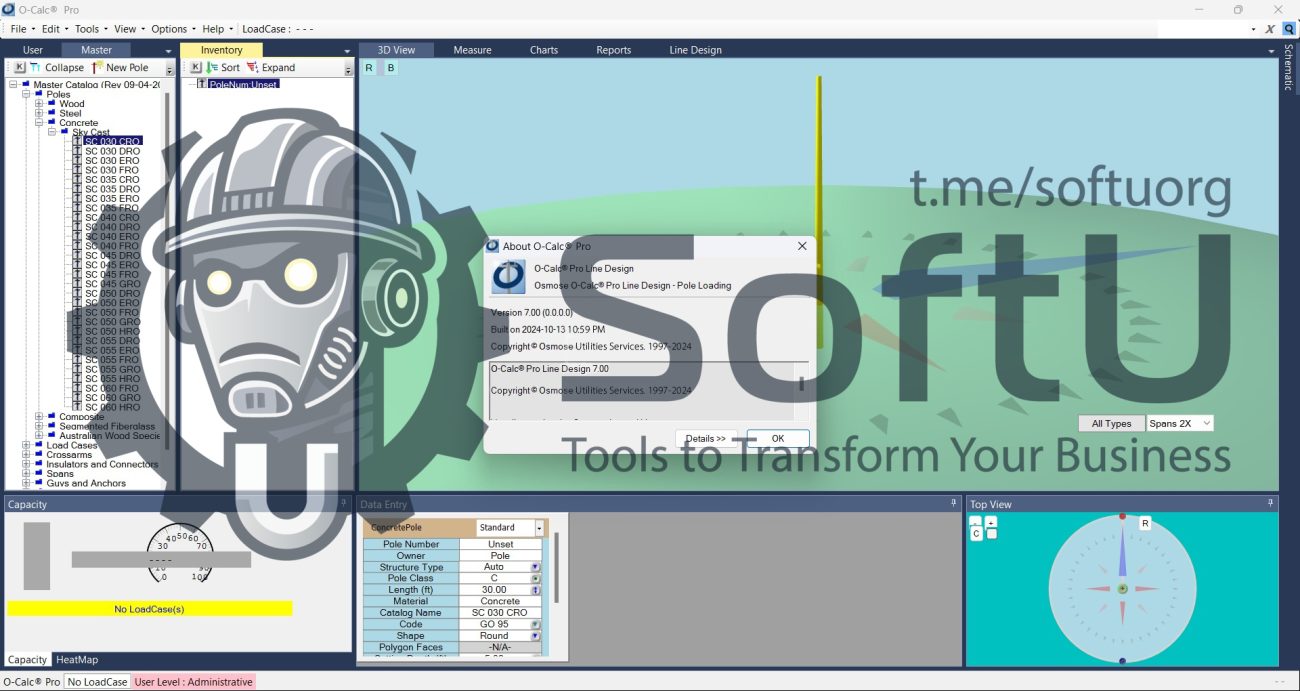Expand the Steel poles node
1300x691 pixels.
[x=39, y=113]
